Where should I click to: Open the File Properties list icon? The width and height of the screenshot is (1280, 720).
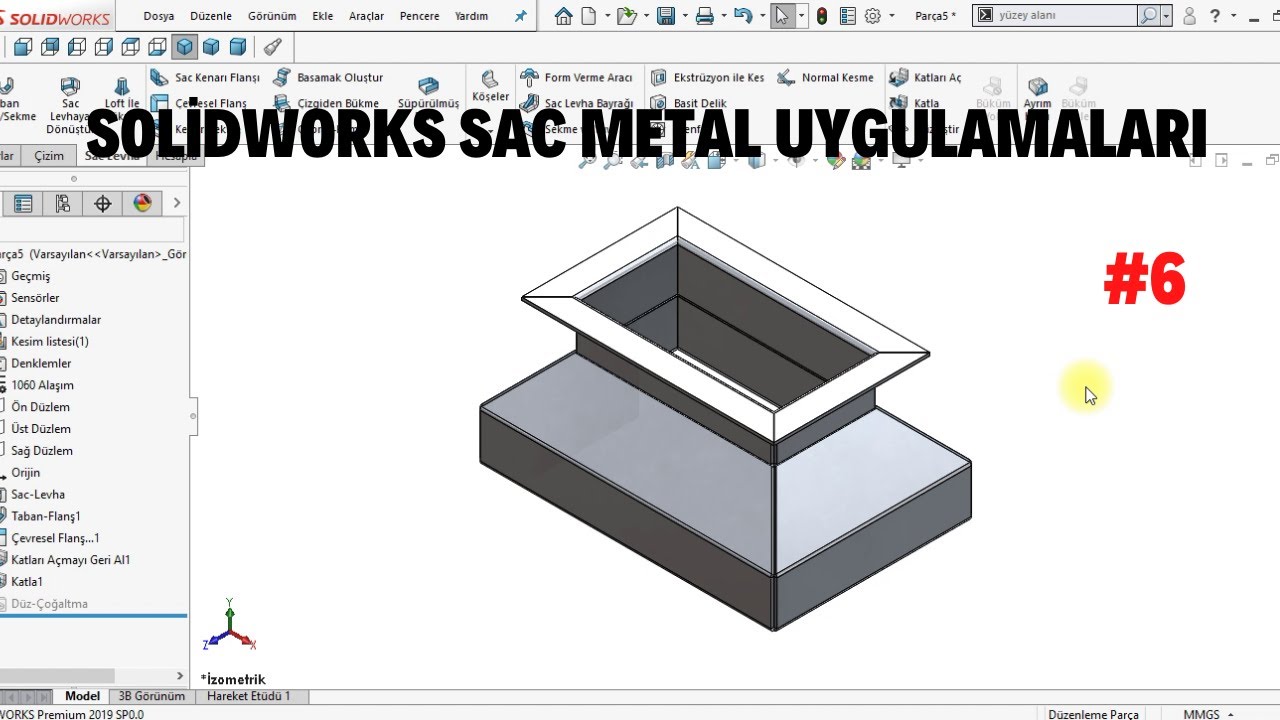pyautogui.click(x=847, y=16)
